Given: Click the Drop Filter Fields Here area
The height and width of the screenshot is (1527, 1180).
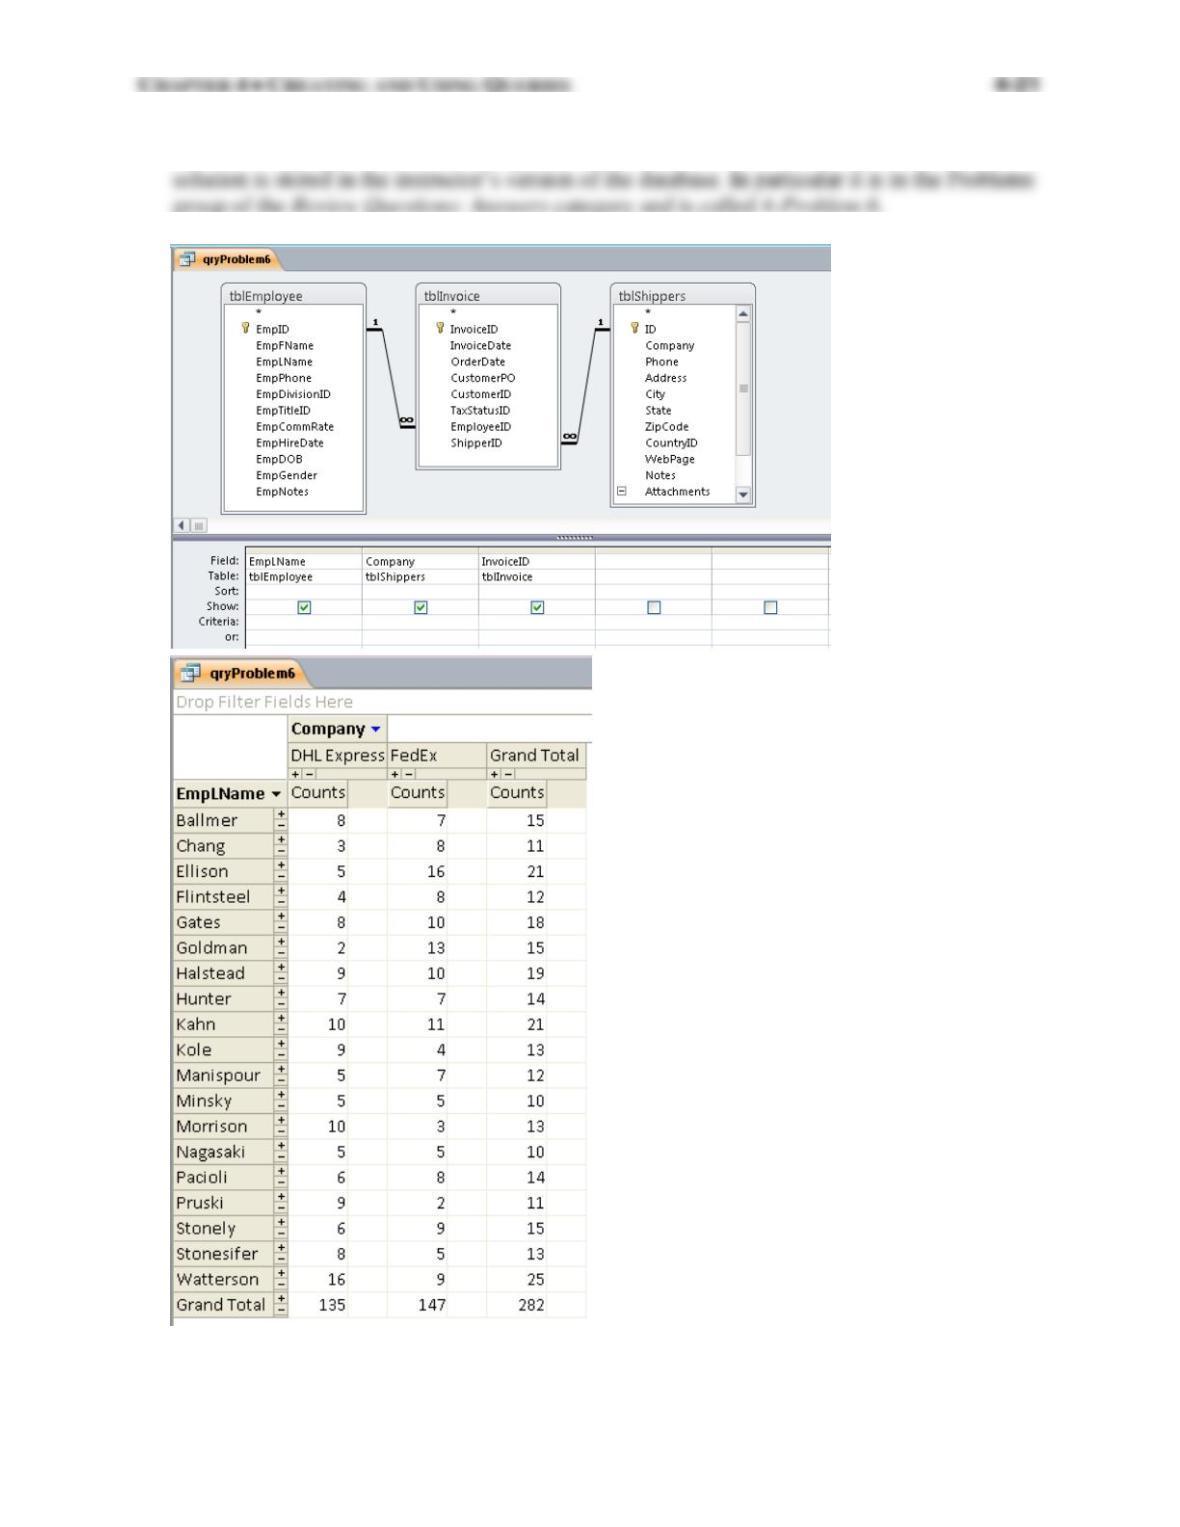Looking at the screenshot, I should click(382, 702).
